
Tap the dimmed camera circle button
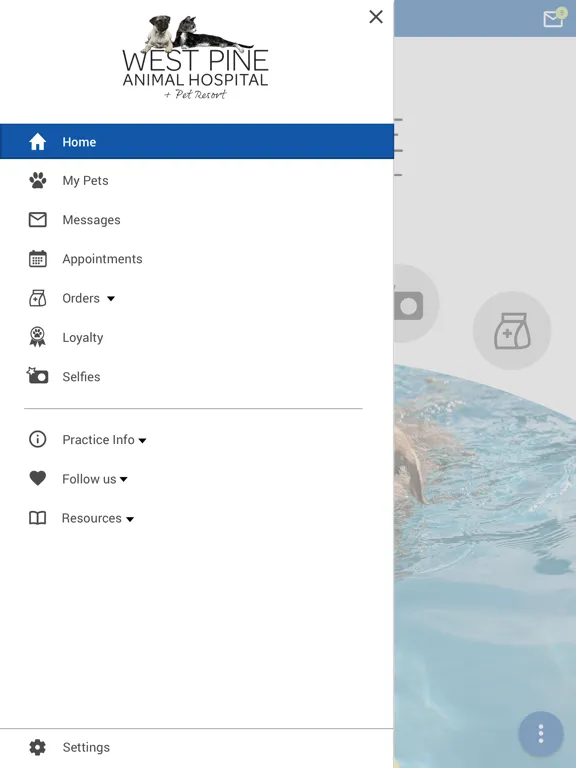point(415,304)
